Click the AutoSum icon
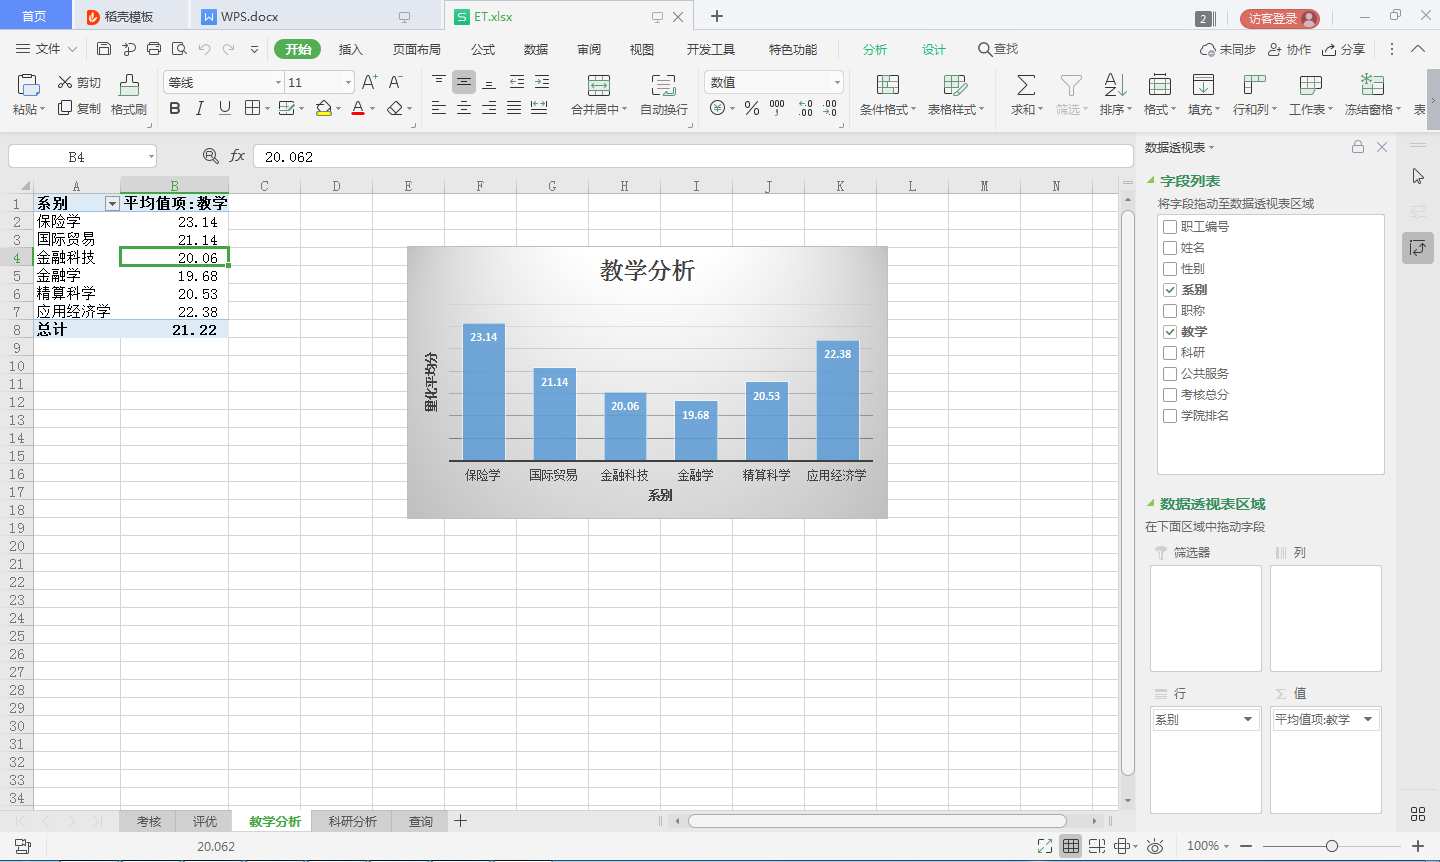 (x=1026, y=85)
